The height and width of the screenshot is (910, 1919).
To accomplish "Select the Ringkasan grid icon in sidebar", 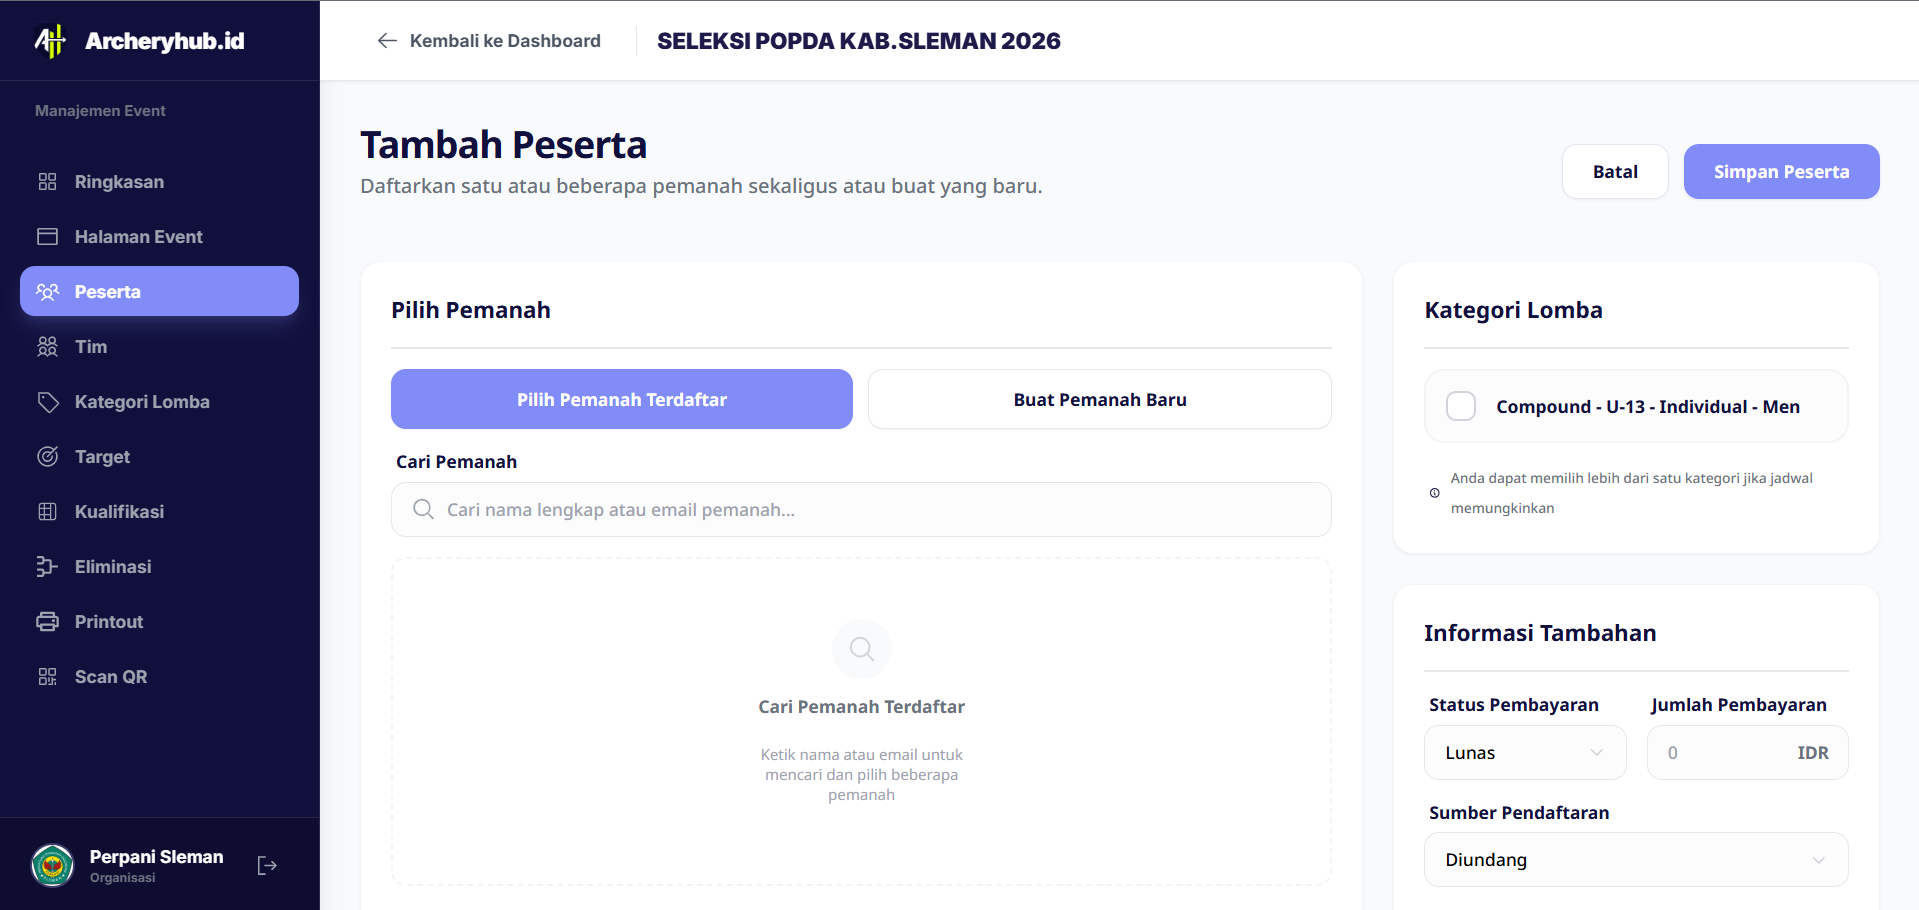I will pyautogui.click(x=47, y=181).
